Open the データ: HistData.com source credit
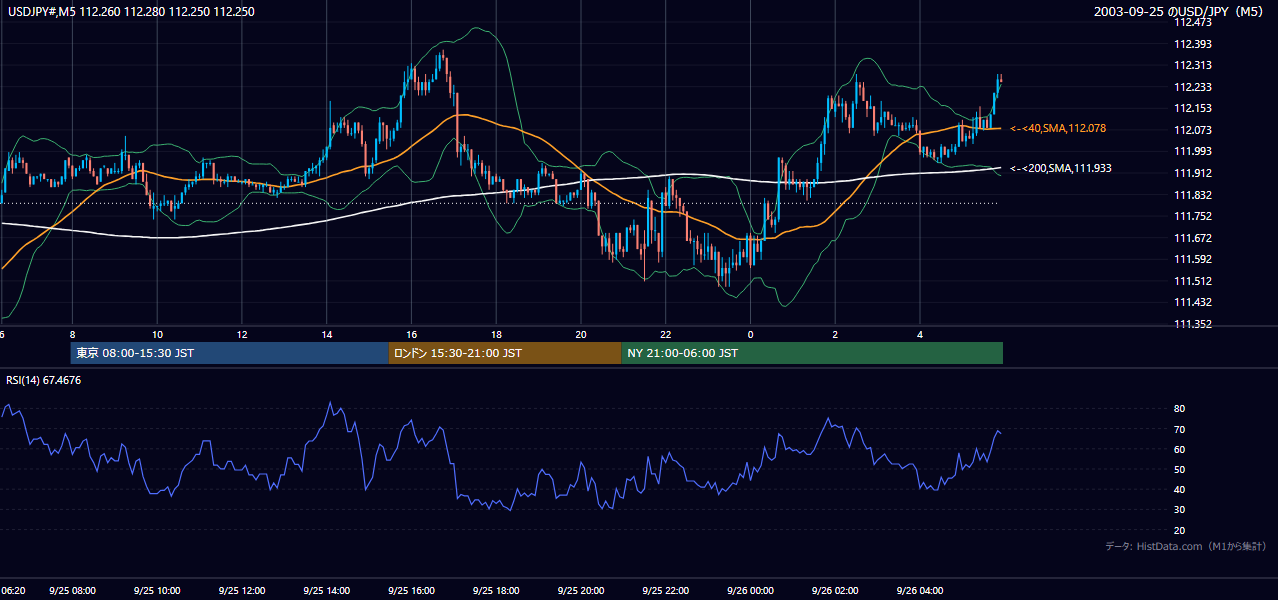 tap(1185, 546)
